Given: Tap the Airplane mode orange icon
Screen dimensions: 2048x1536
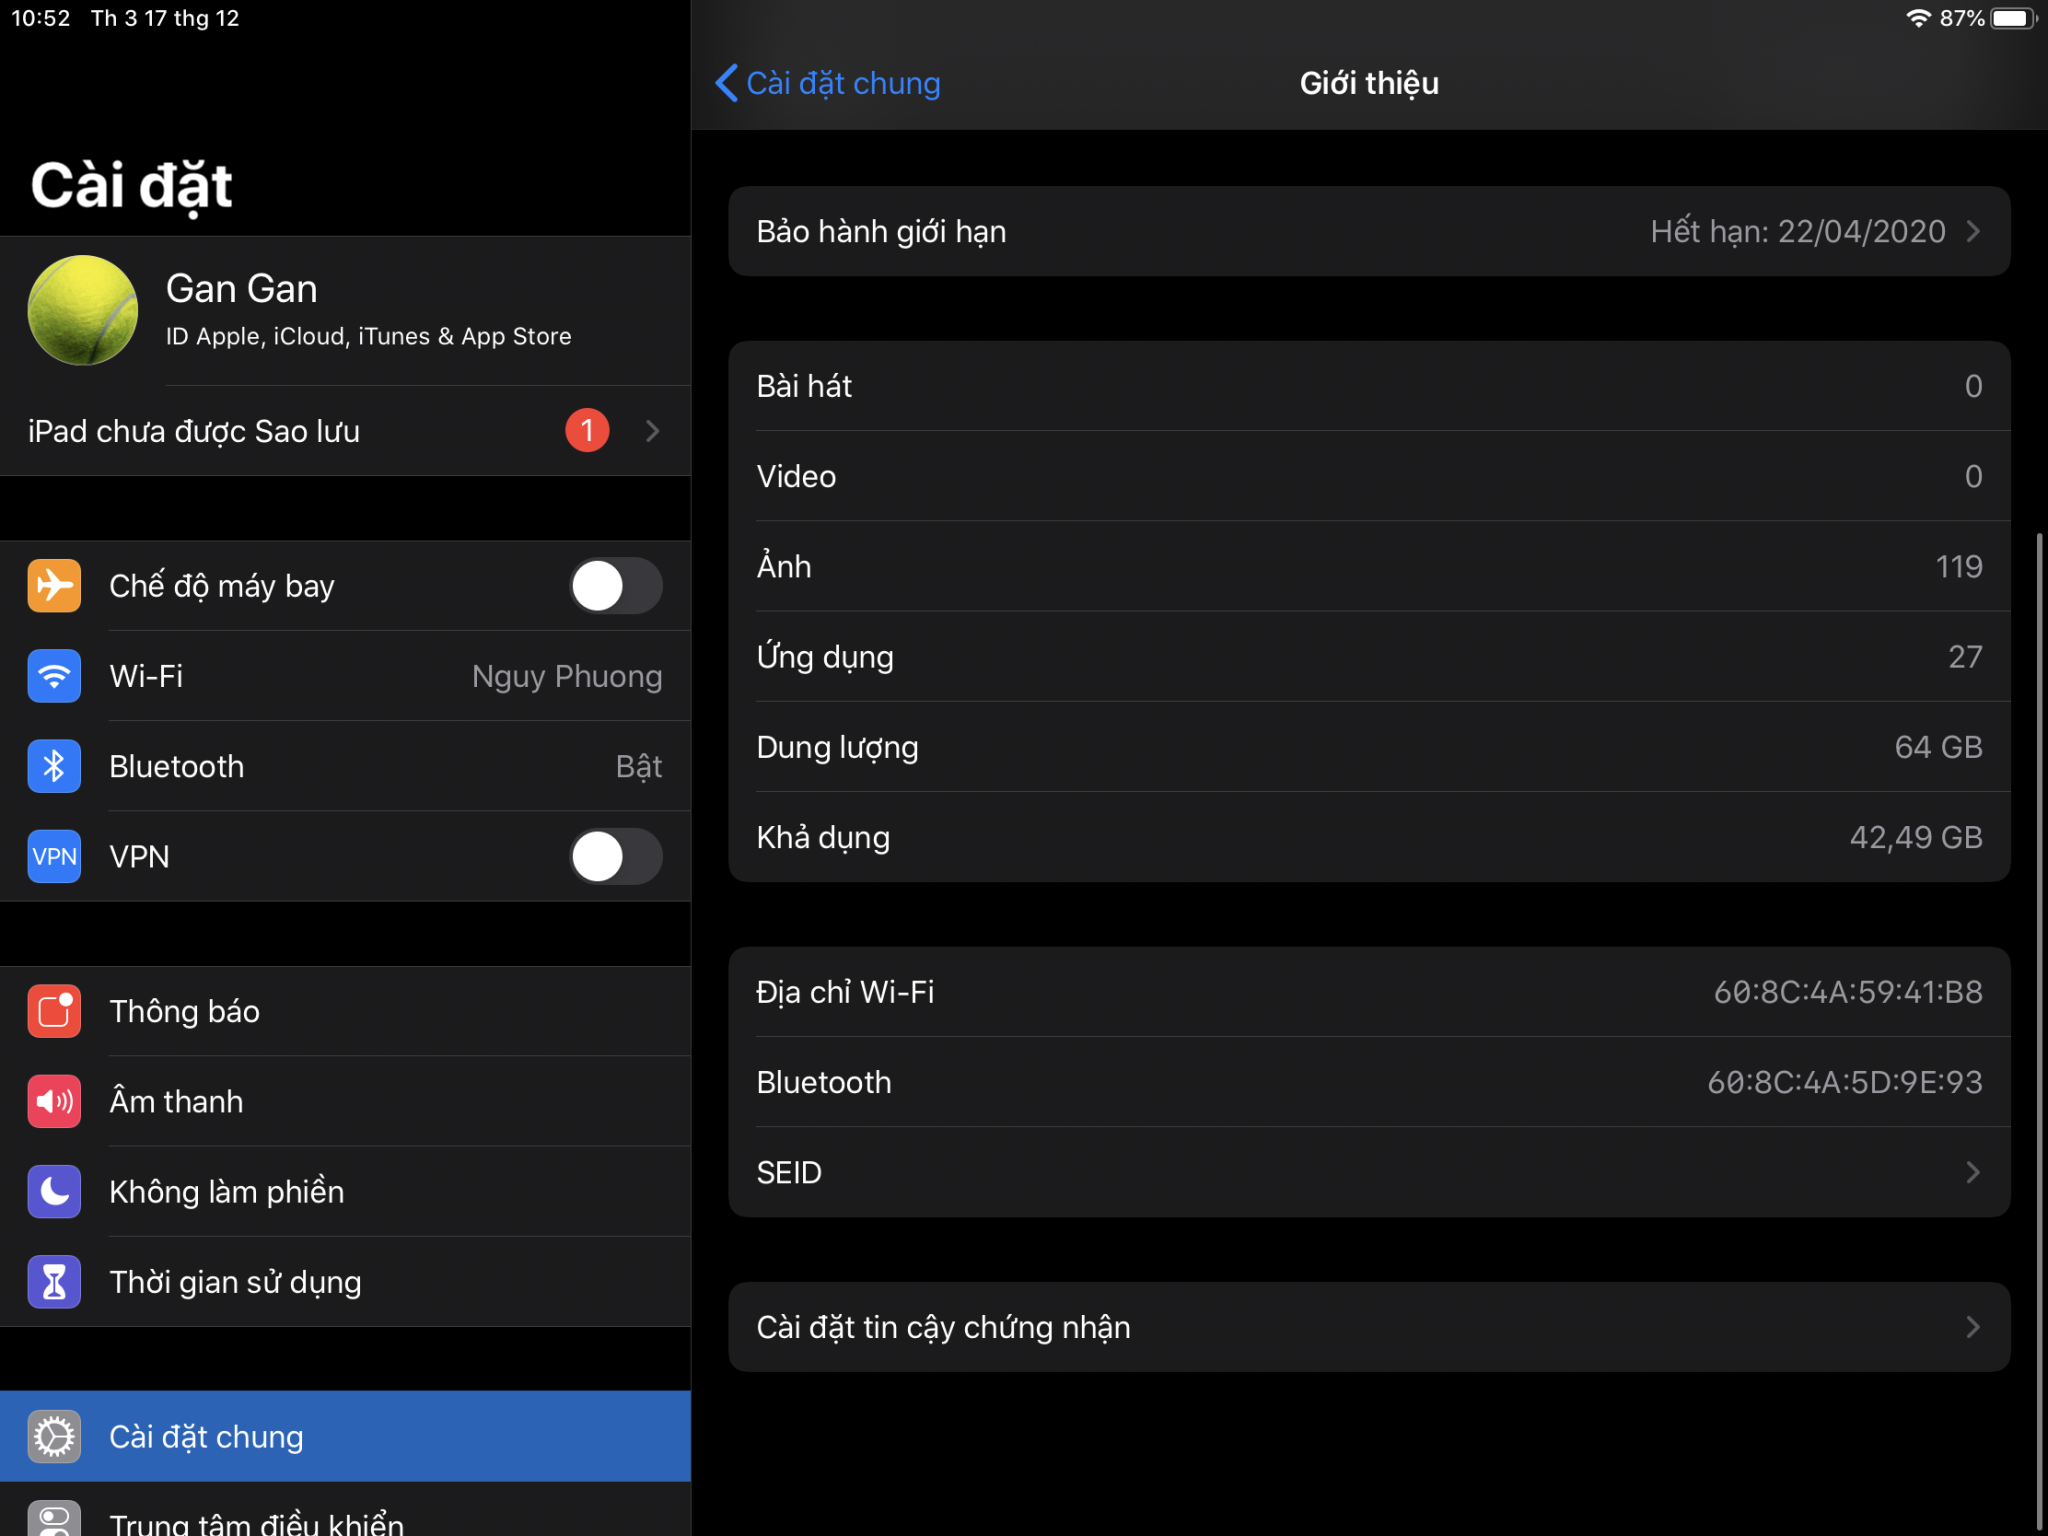Looking at the screenshot, I should (x=54, y=586).
